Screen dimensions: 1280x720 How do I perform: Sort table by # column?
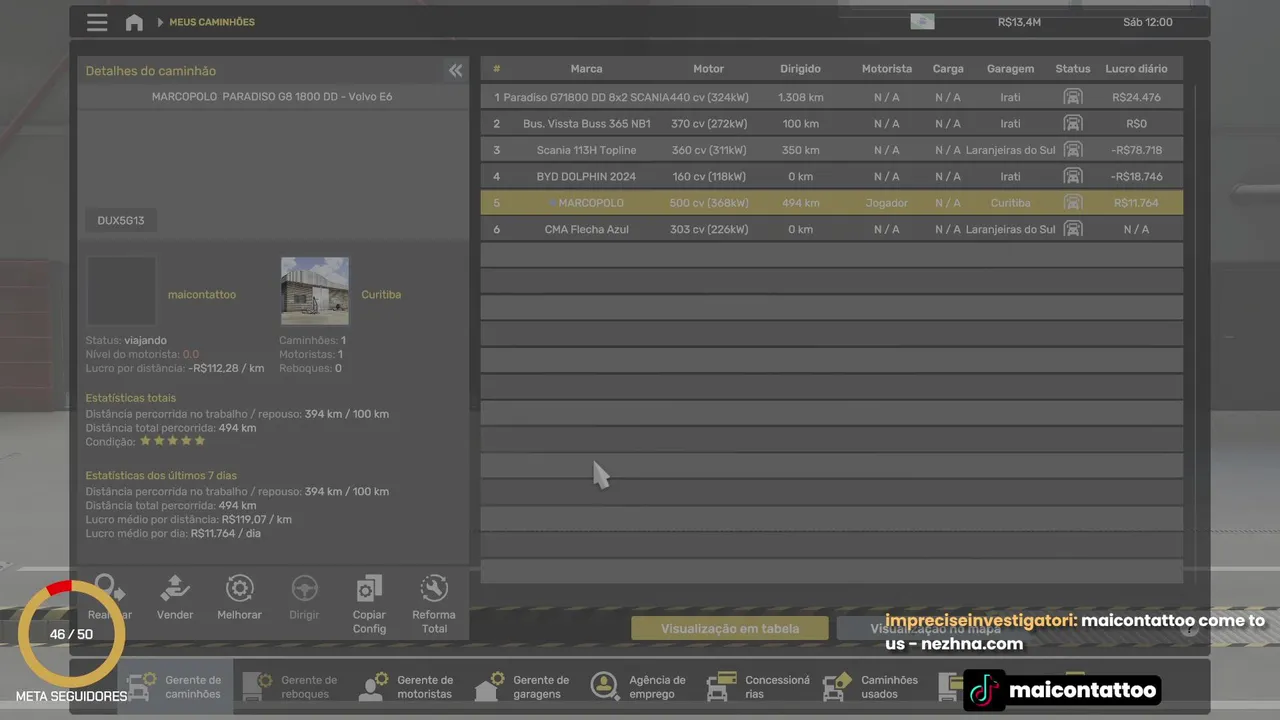click(x=496, y=69)
